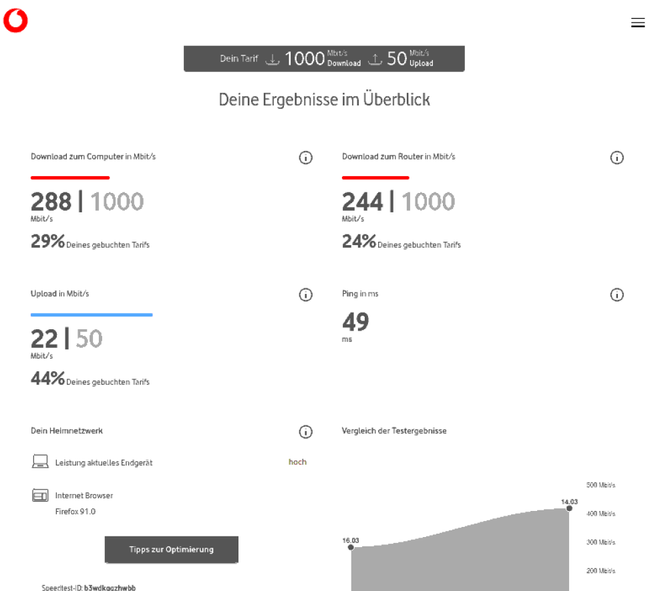Click the Firefox 91.0 browser text

[75, 512]
